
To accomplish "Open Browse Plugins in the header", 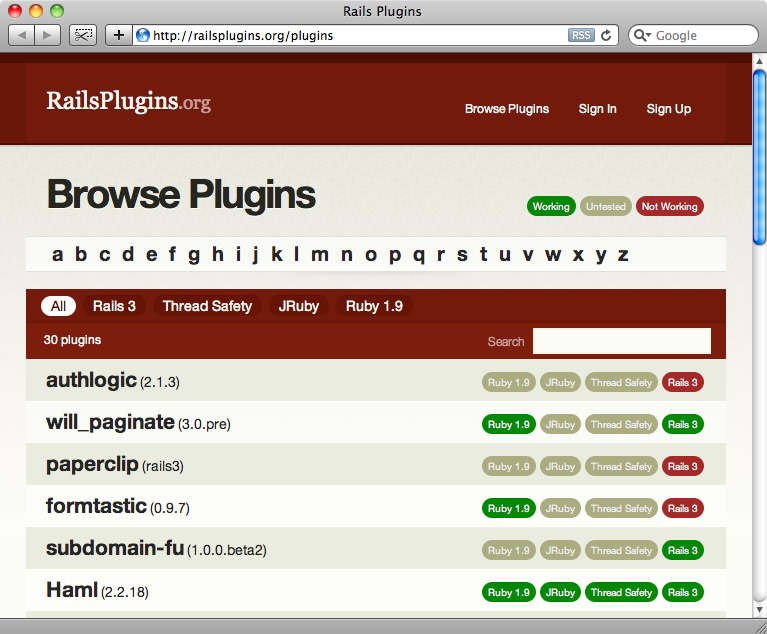I will pos(507,109).
